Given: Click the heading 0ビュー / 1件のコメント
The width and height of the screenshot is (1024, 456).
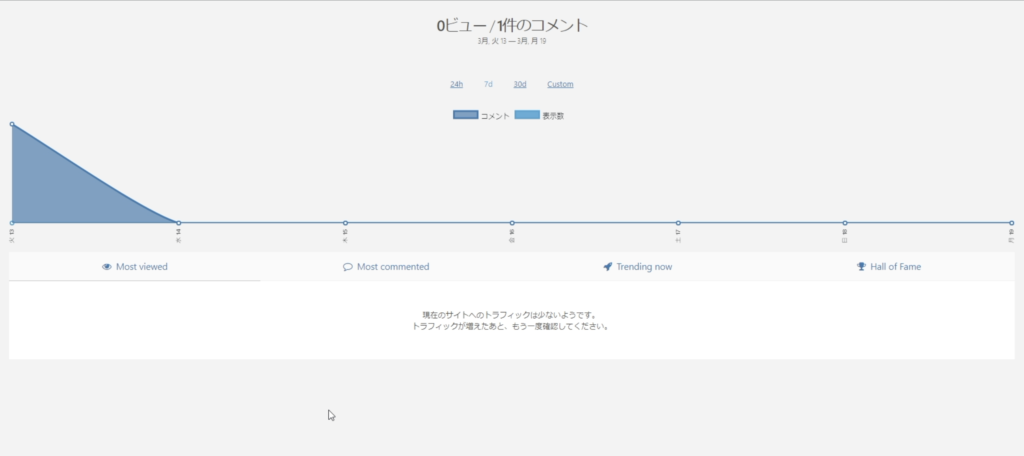Looking at the screenshot, I should 512,25.
